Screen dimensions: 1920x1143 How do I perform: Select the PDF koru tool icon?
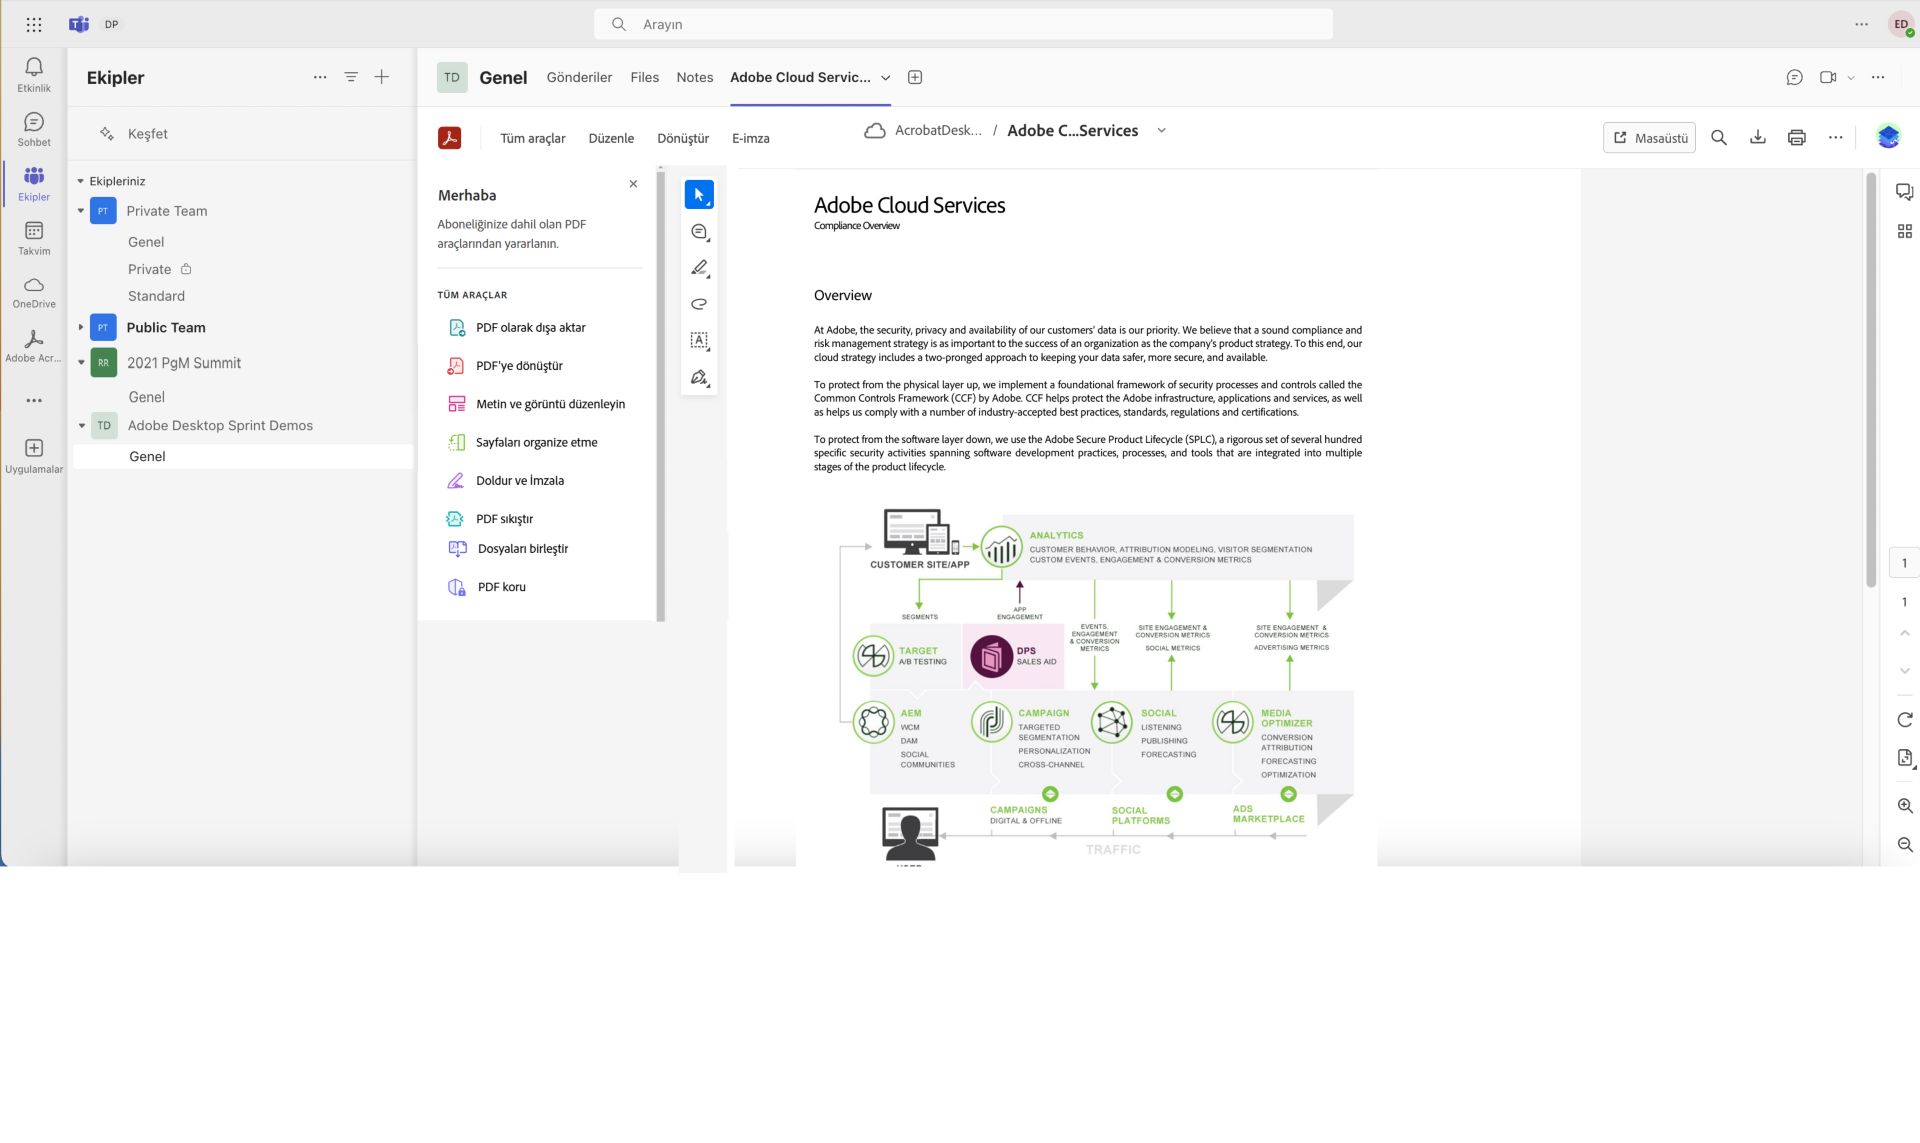(x=456, y=586)
